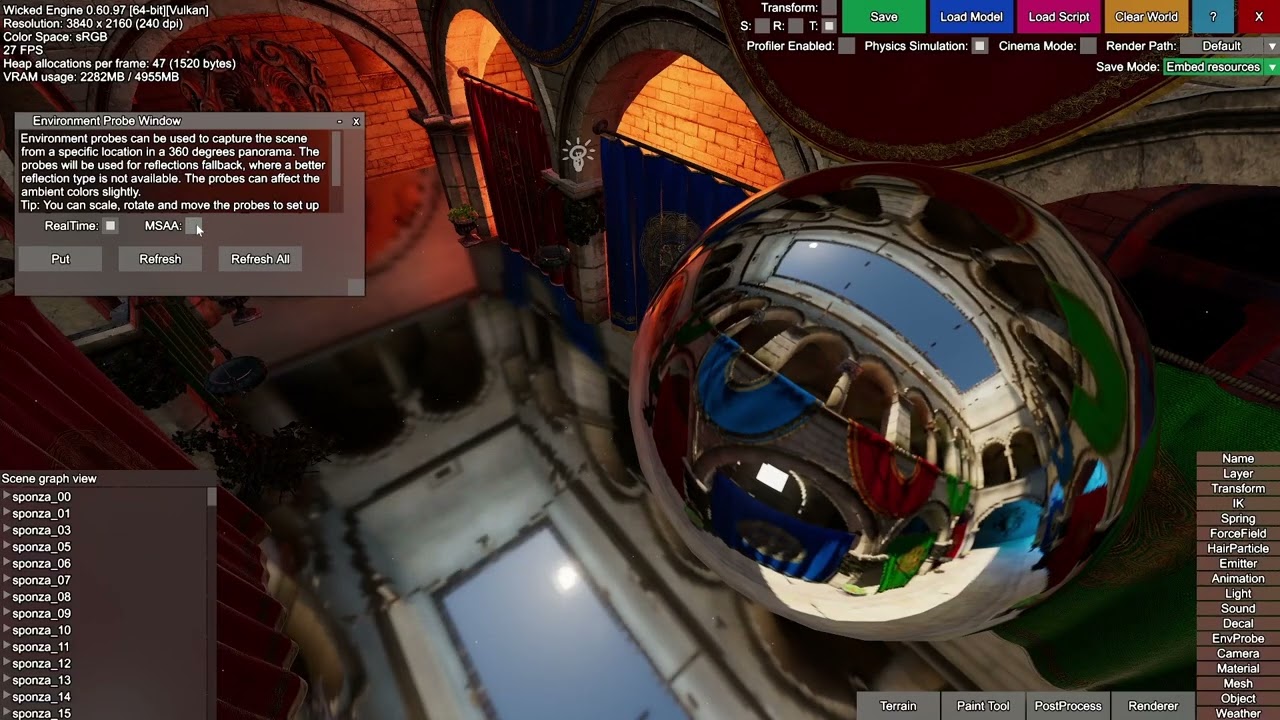Image resolution: width=1280 pixels, height=720 pixels.
Task: Open the ForceField component tab
Action: [1238, 534]
